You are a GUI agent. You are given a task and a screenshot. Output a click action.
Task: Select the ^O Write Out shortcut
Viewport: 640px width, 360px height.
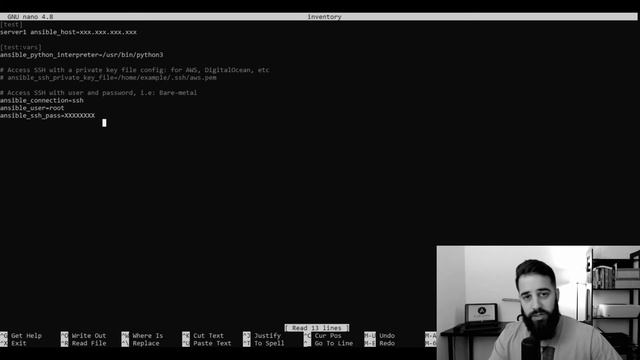coord(84,336)
